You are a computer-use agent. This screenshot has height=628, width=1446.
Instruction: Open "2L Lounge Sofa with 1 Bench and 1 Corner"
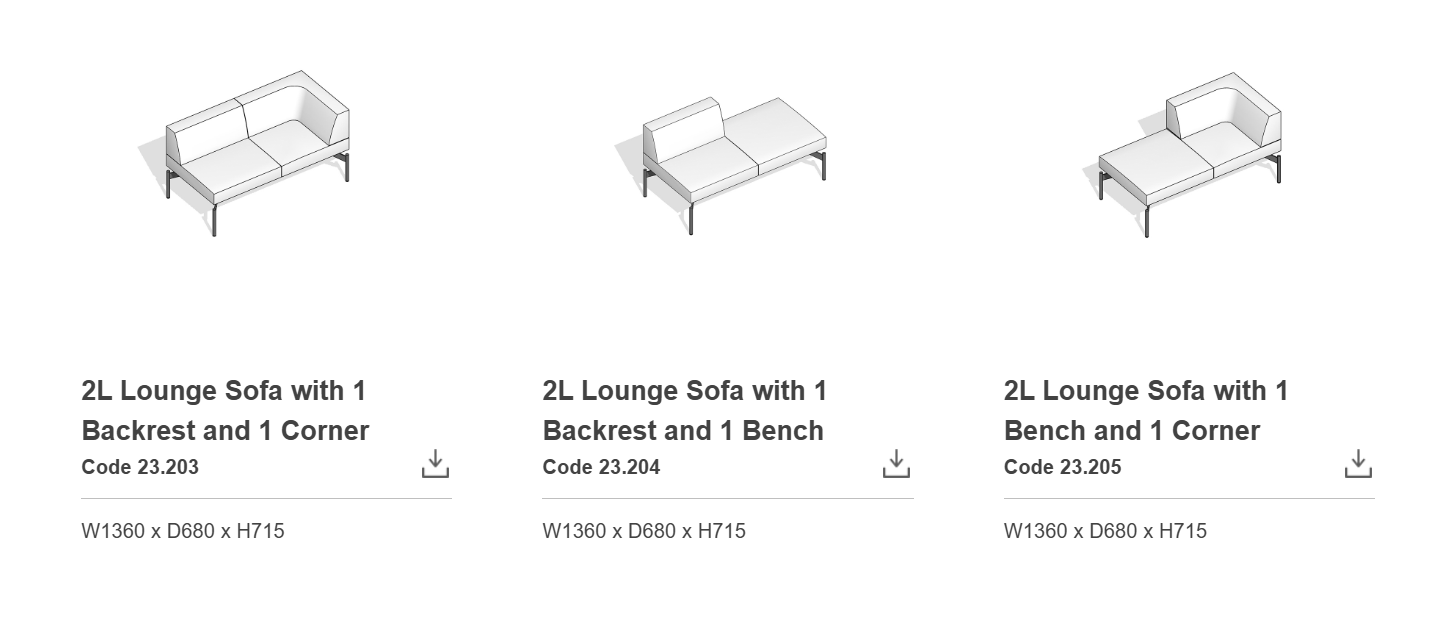(1146, 410)
